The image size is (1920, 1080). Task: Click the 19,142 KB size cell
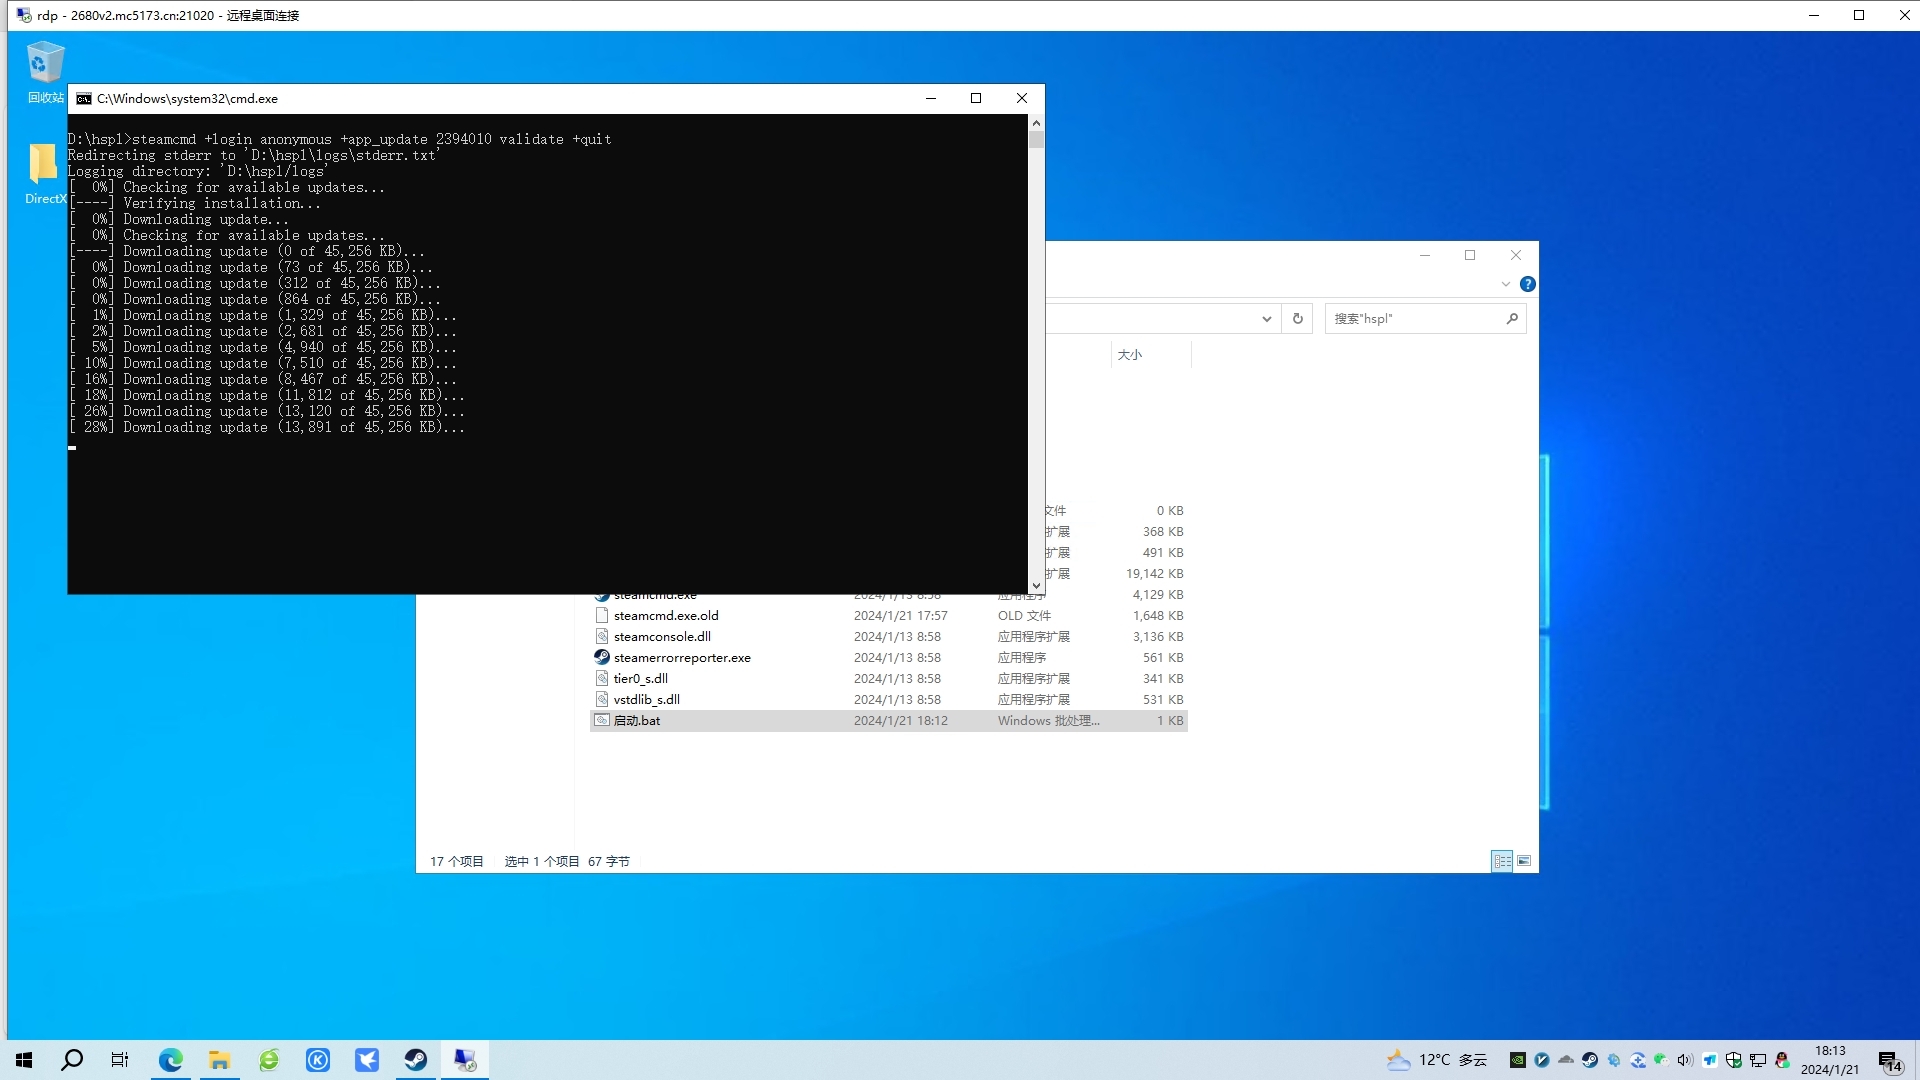pyautogui.click(x=1154, y=574)
